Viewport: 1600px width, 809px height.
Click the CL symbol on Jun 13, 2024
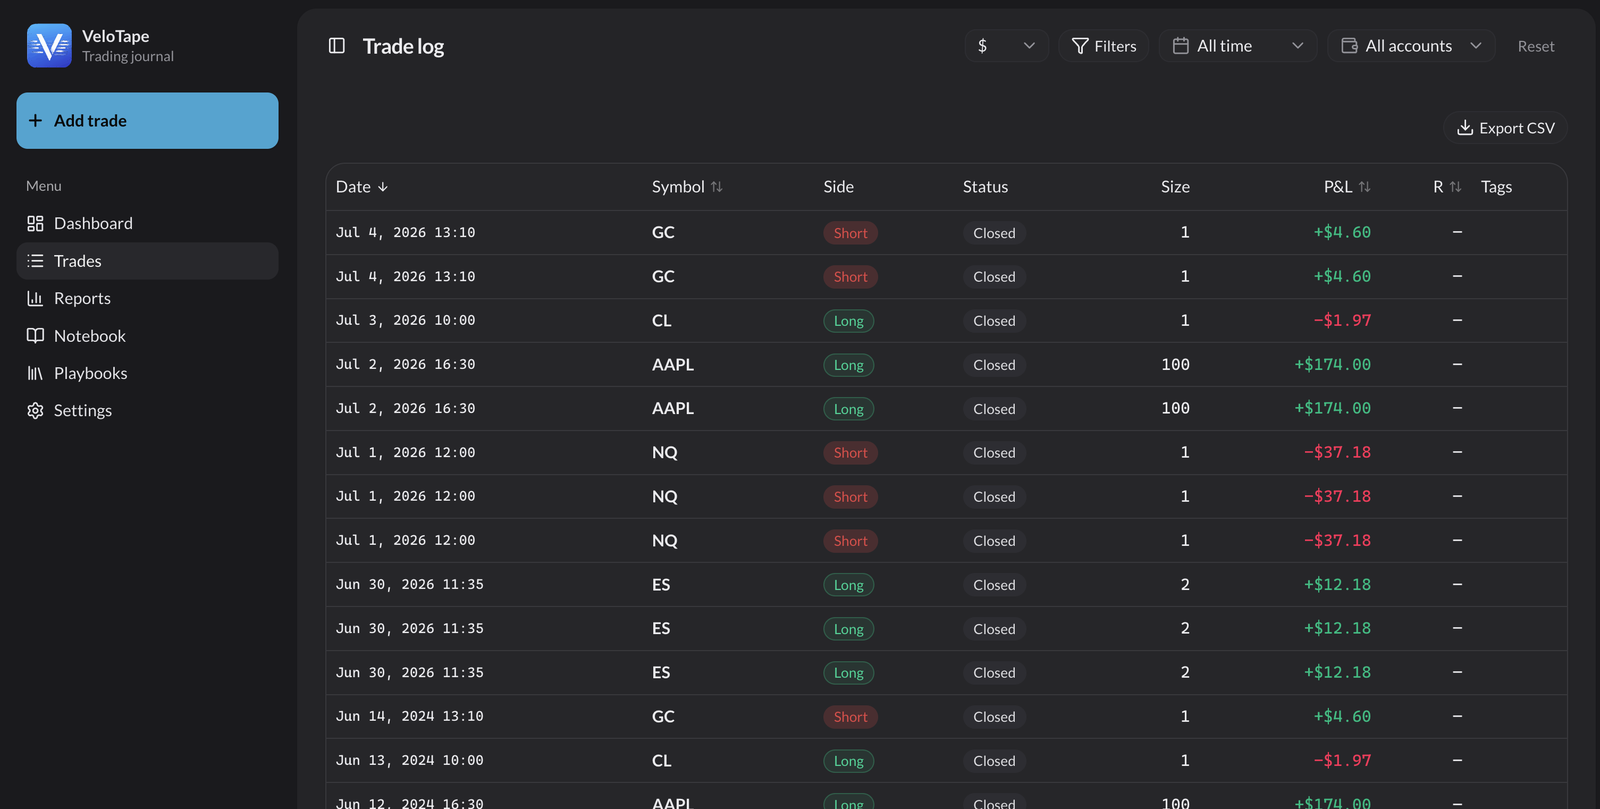[x=662, y=761]
